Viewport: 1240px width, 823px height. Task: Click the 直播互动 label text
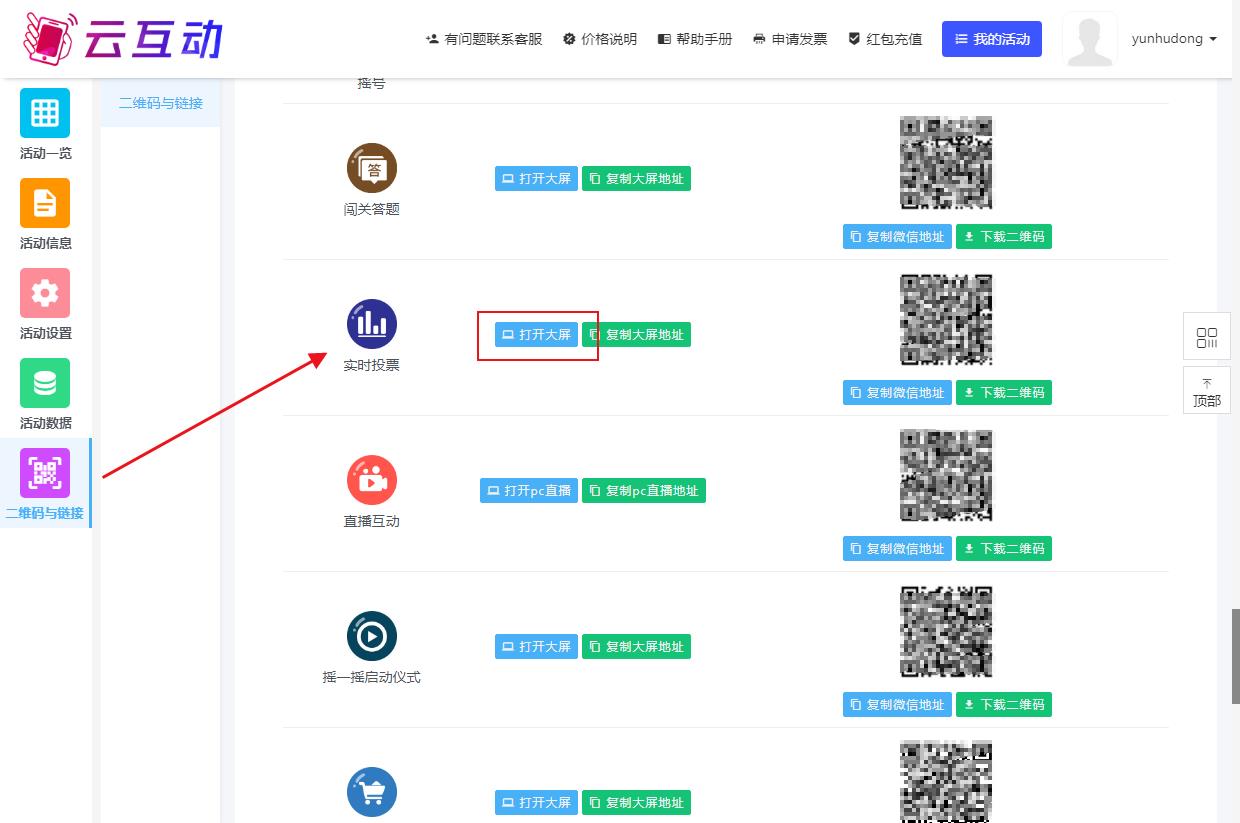pos(372,522)
